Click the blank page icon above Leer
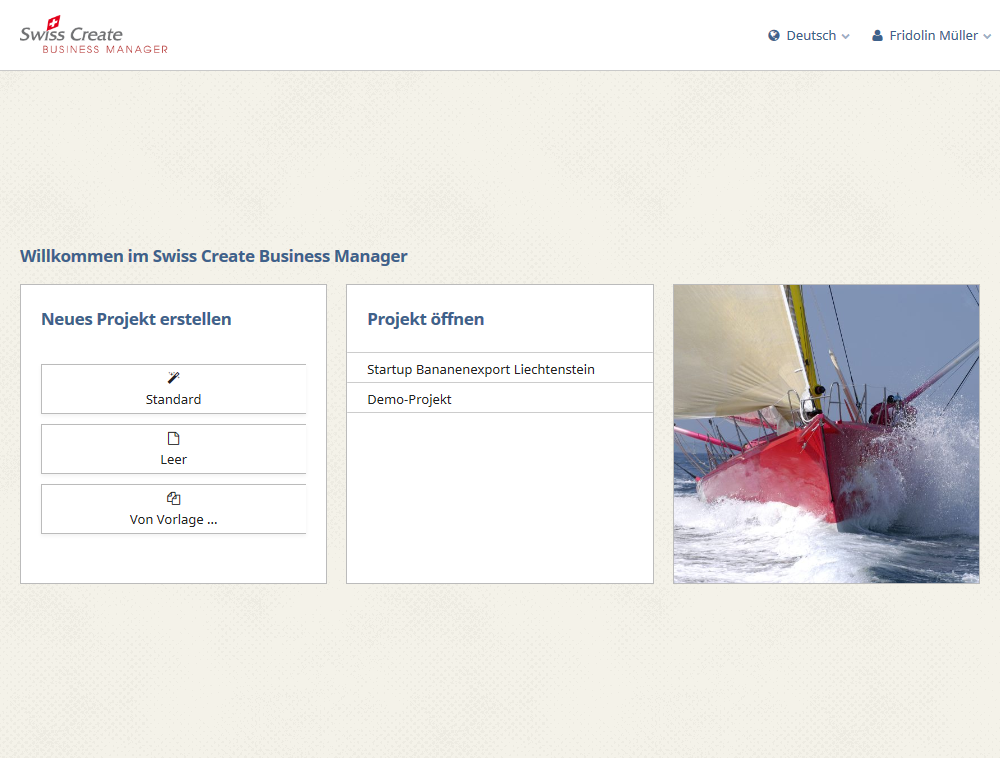This screenshot has width=1000, height=758. click(x=173, y=438)
